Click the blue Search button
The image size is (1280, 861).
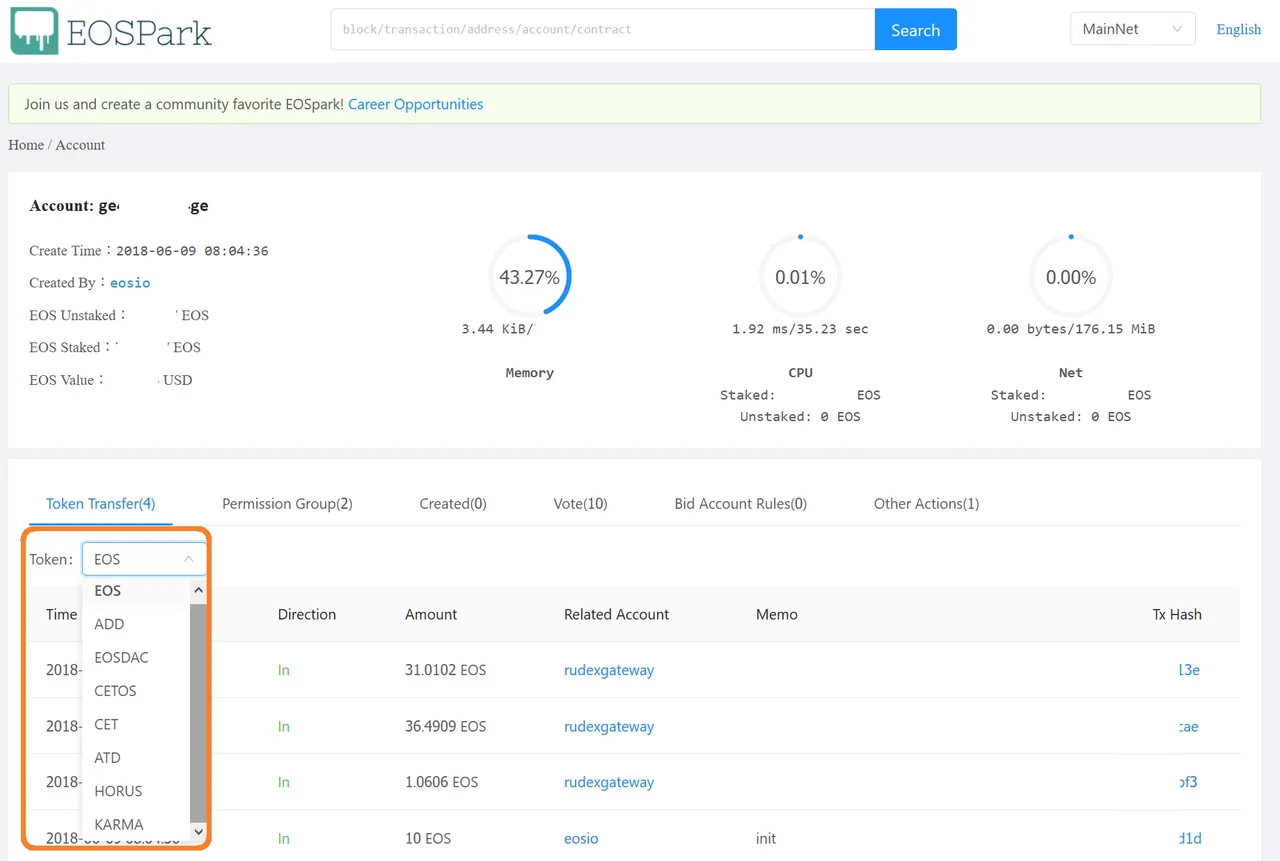tap(916, 29)
